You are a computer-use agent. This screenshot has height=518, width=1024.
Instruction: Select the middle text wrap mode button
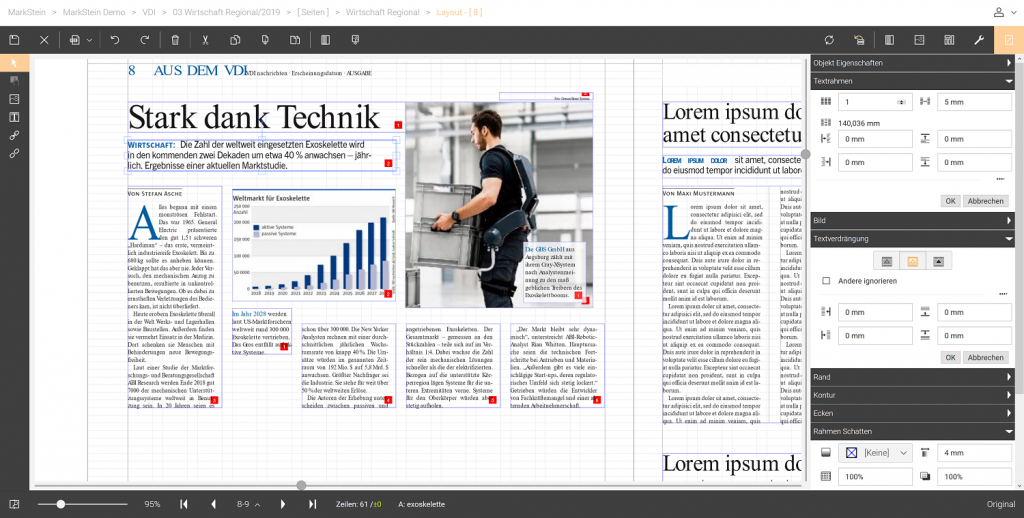(x=912, y=261)
